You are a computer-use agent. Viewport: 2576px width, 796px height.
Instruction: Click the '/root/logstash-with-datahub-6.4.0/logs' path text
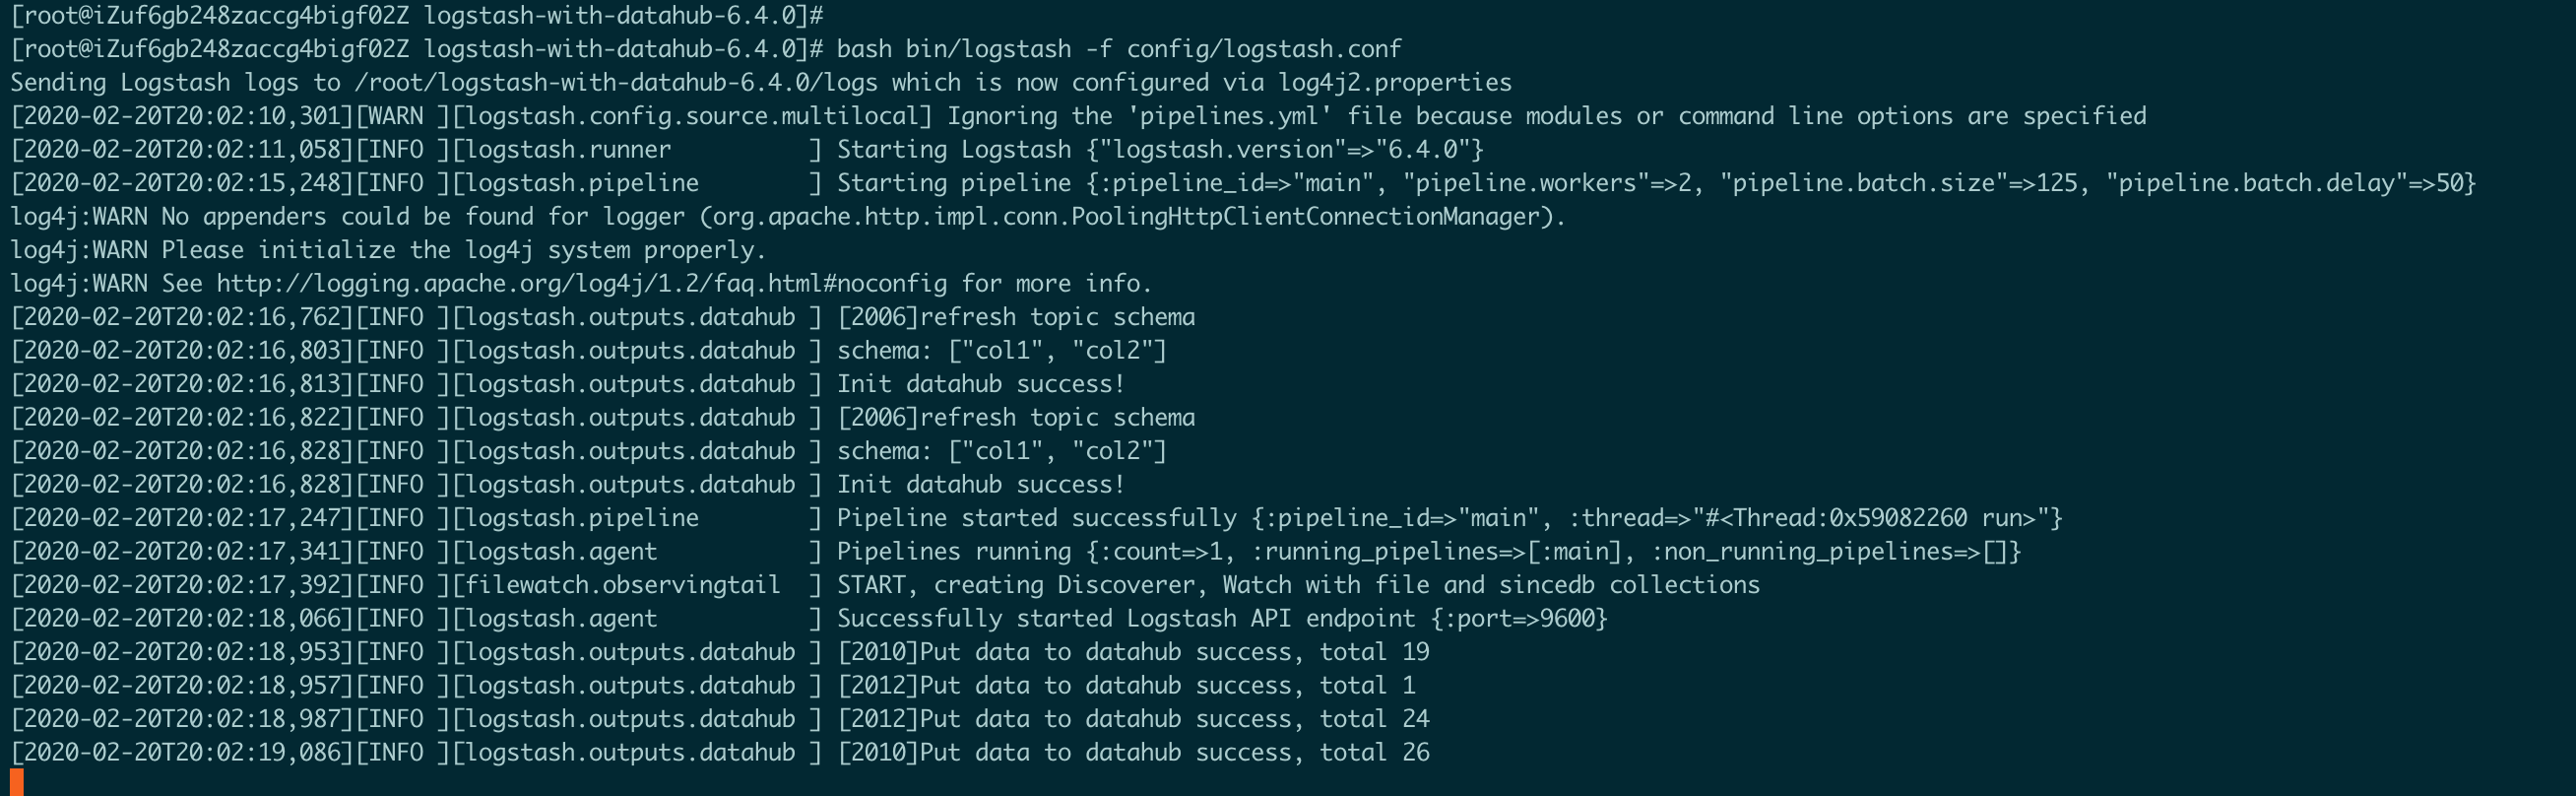(616, 82)
